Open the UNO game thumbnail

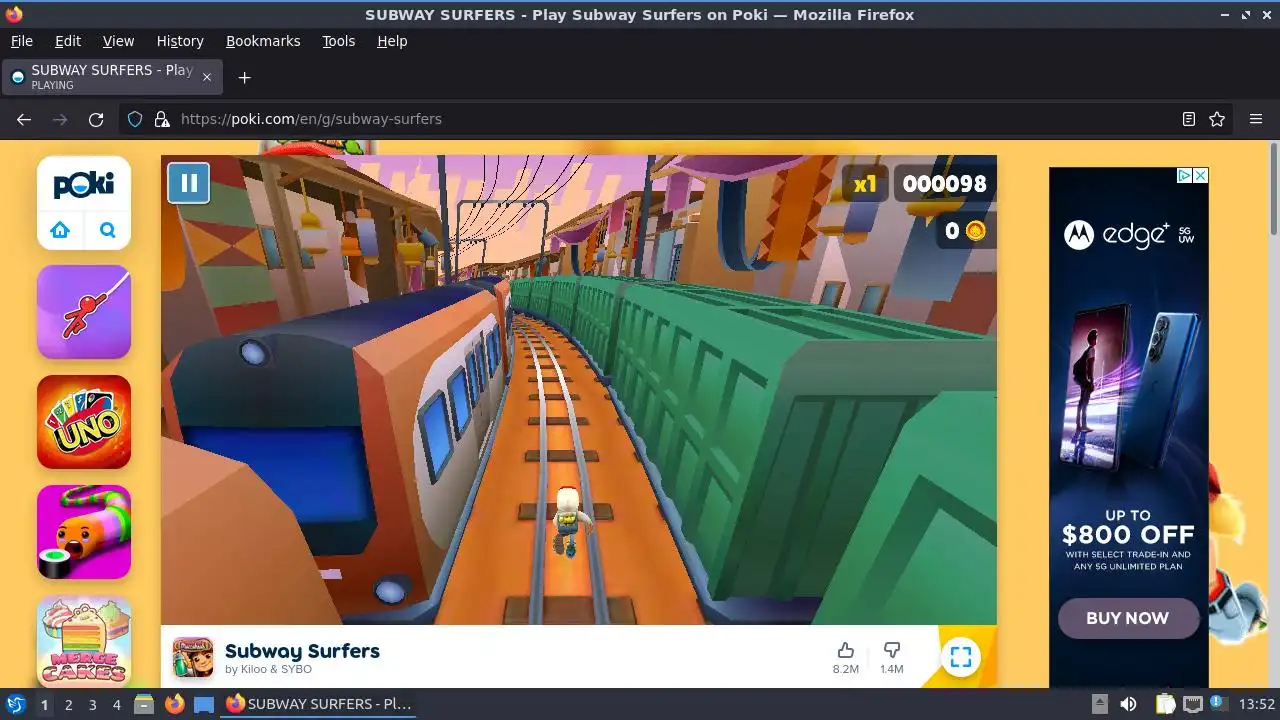pos(84,422)
